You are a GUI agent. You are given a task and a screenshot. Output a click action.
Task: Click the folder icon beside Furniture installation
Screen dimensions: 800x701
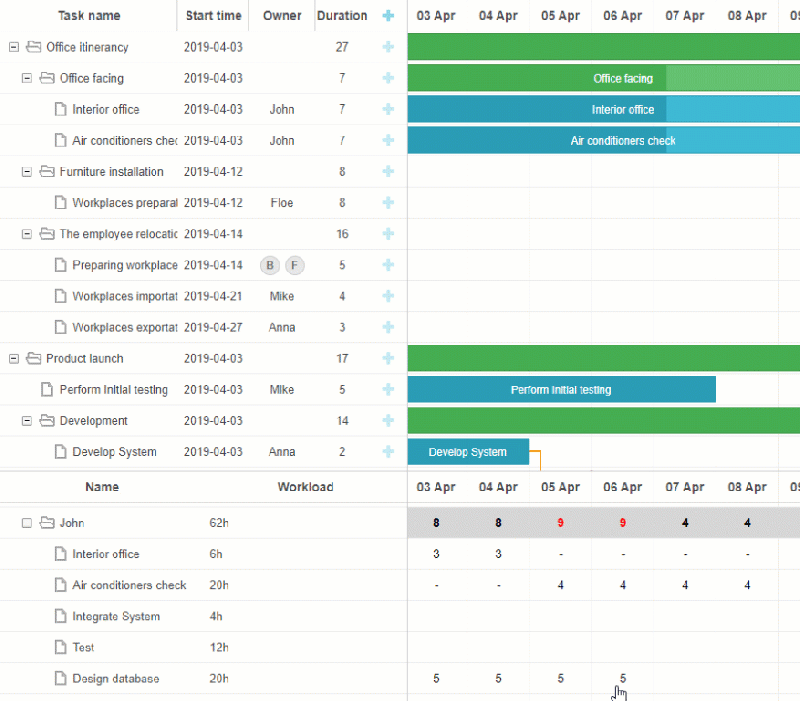point(46,171)
